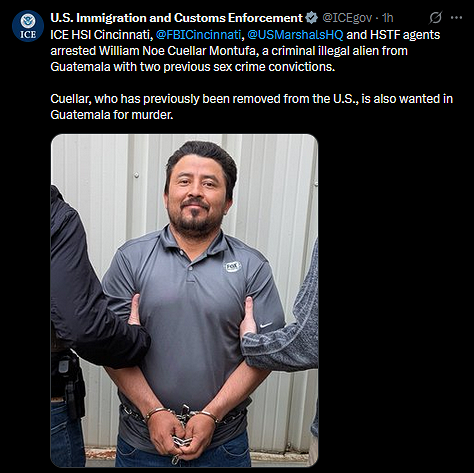Click the words Guatemala for murder
The image size is (474, 473).
(x=112, y=115)
